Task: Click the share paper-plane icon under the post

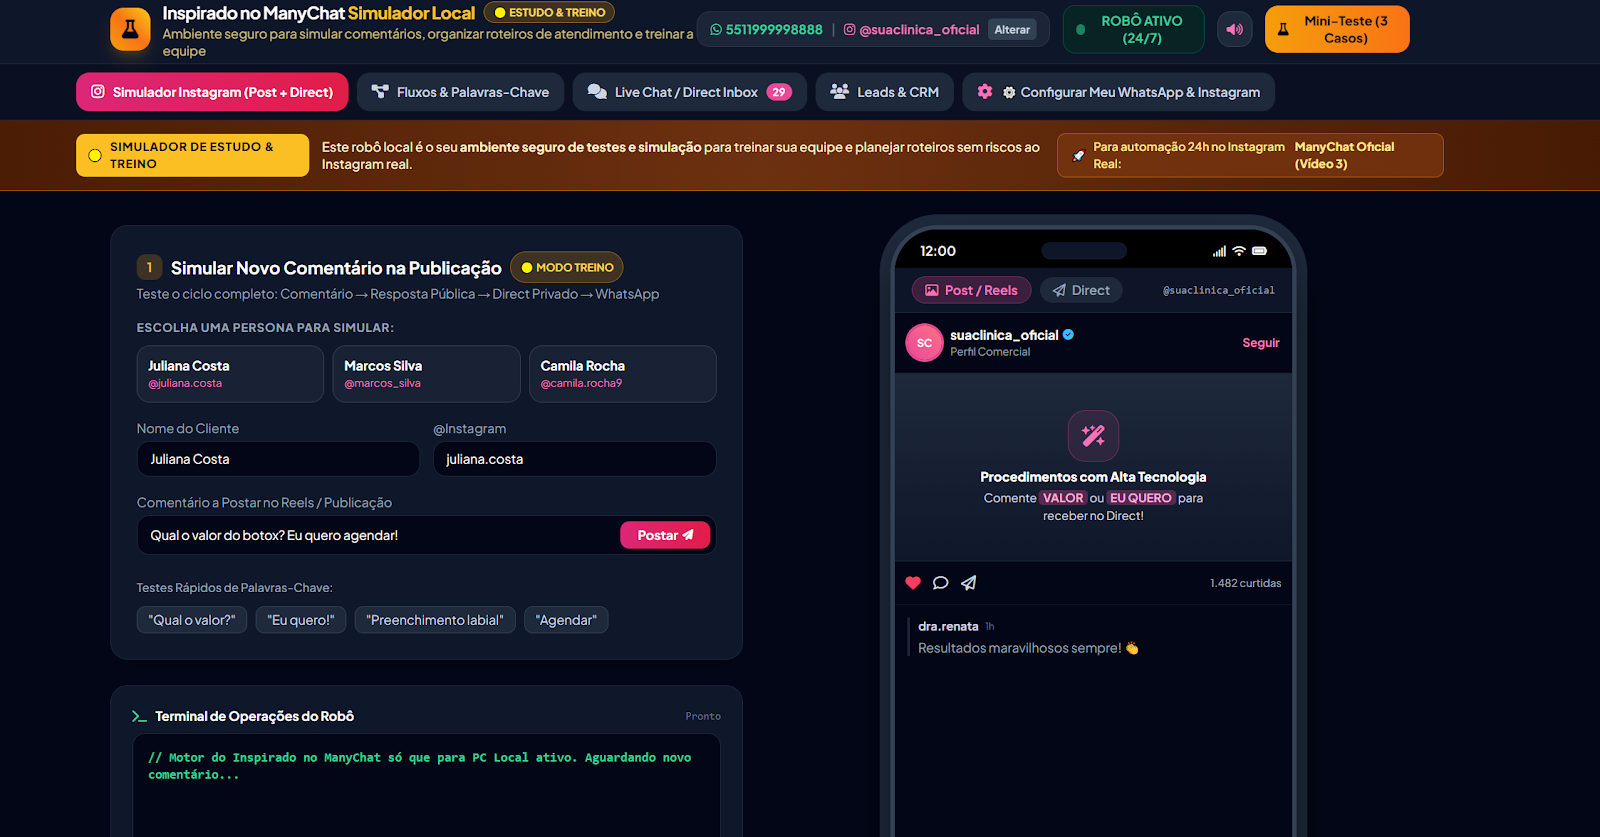Action: (968, 583)
